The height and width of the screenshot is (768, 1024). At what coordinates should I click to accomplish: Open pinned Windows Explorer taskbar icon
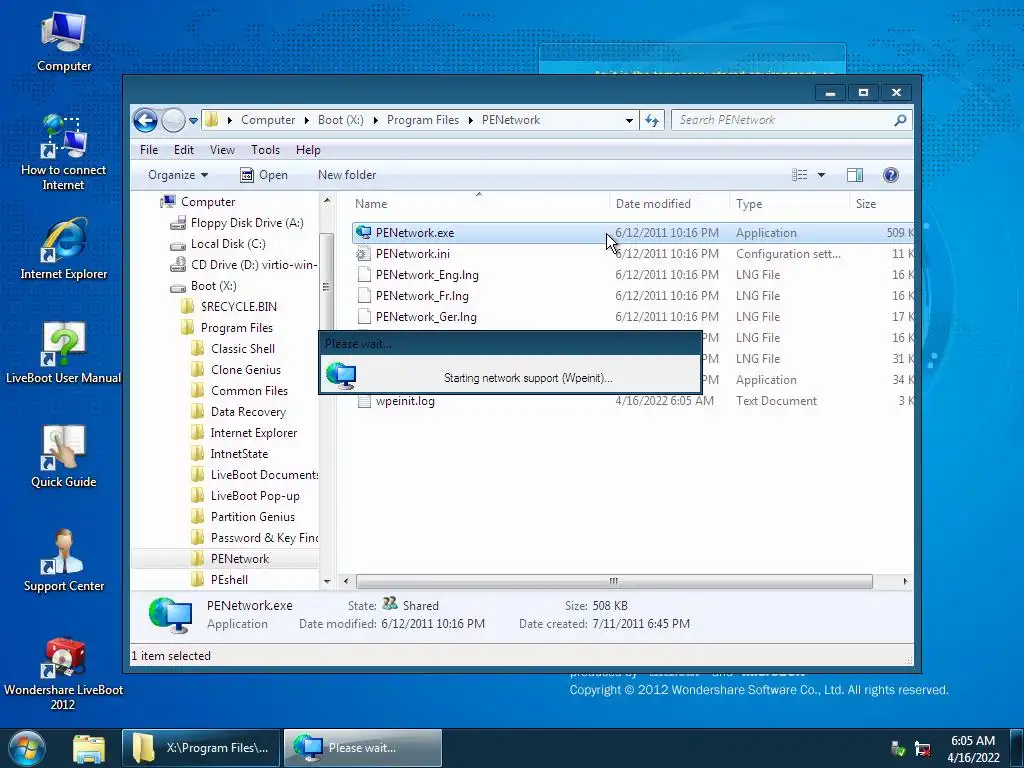89,748
